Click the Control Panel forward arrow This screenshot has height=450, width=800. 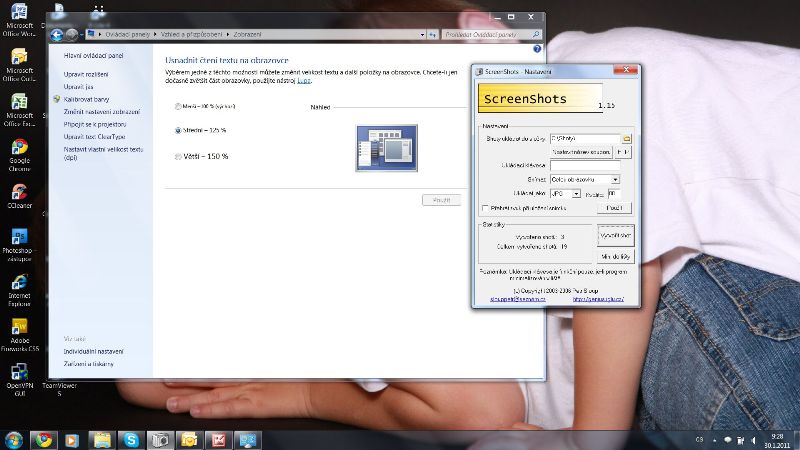72,35
